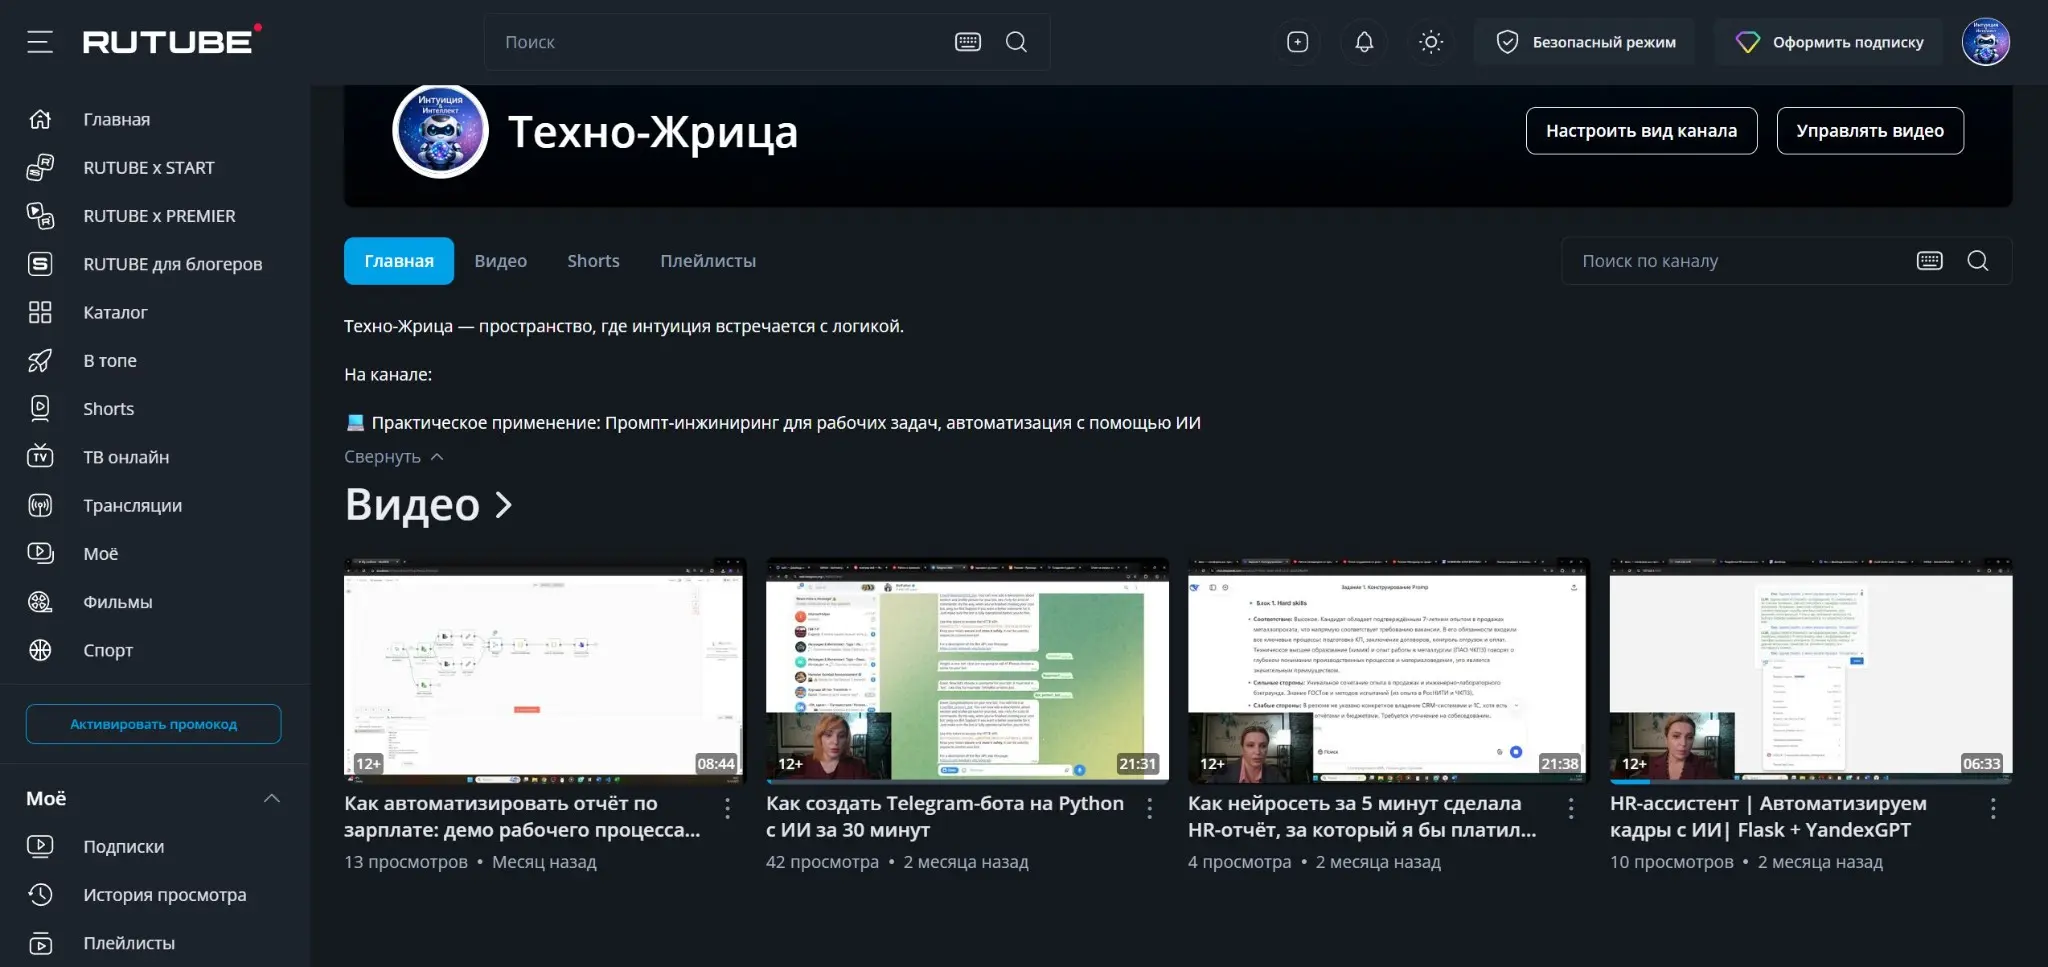Viewport: 2048px width, 967px height.
Task: Enable Безопасный режим mode
Action: point(1584,42)
